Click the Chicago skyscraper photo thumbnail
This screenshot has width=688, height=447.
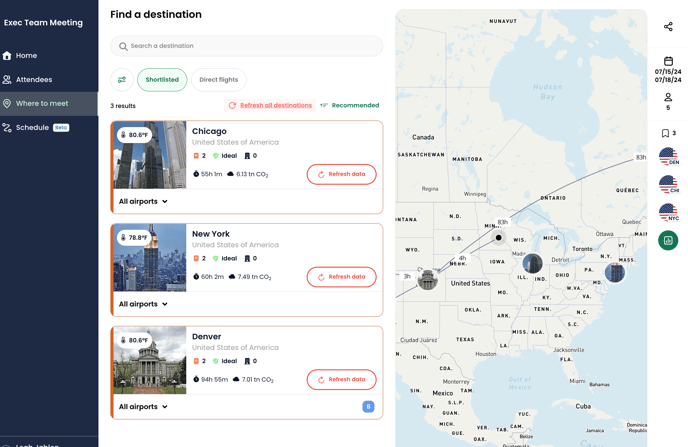150,155
